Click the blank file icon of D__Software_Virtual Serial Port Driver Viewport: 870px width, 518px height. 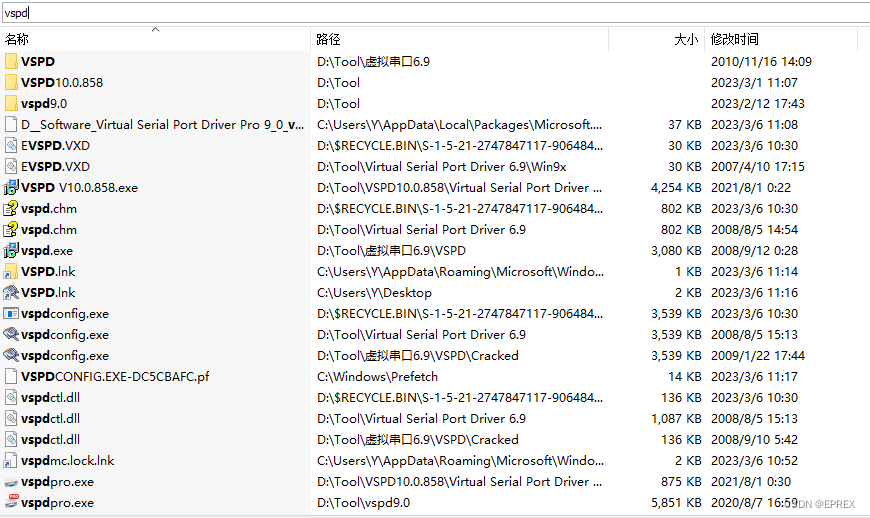(11, 125)
